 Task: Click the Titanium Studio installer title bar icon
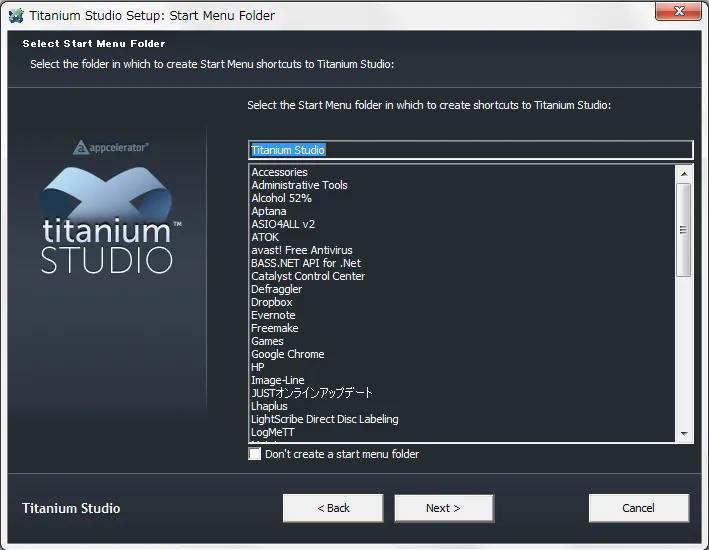click(15, 15)
